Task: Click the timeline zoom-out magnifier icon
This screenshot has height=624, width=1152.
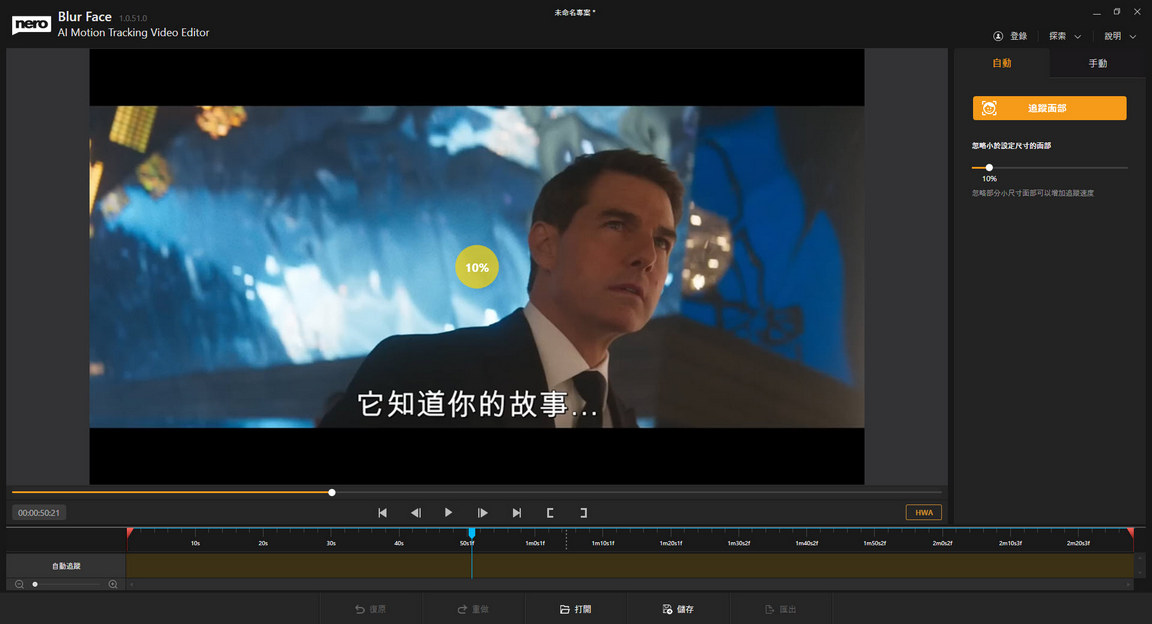Action: pyautogui.click(x=19, y=584)
